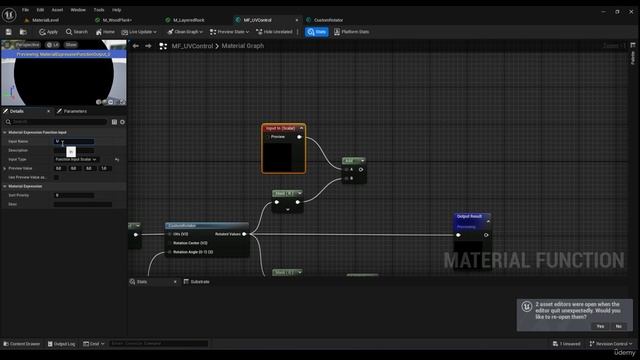Open the Show viewport options
The image size is (640, 360).
click(x=71, y=44)
